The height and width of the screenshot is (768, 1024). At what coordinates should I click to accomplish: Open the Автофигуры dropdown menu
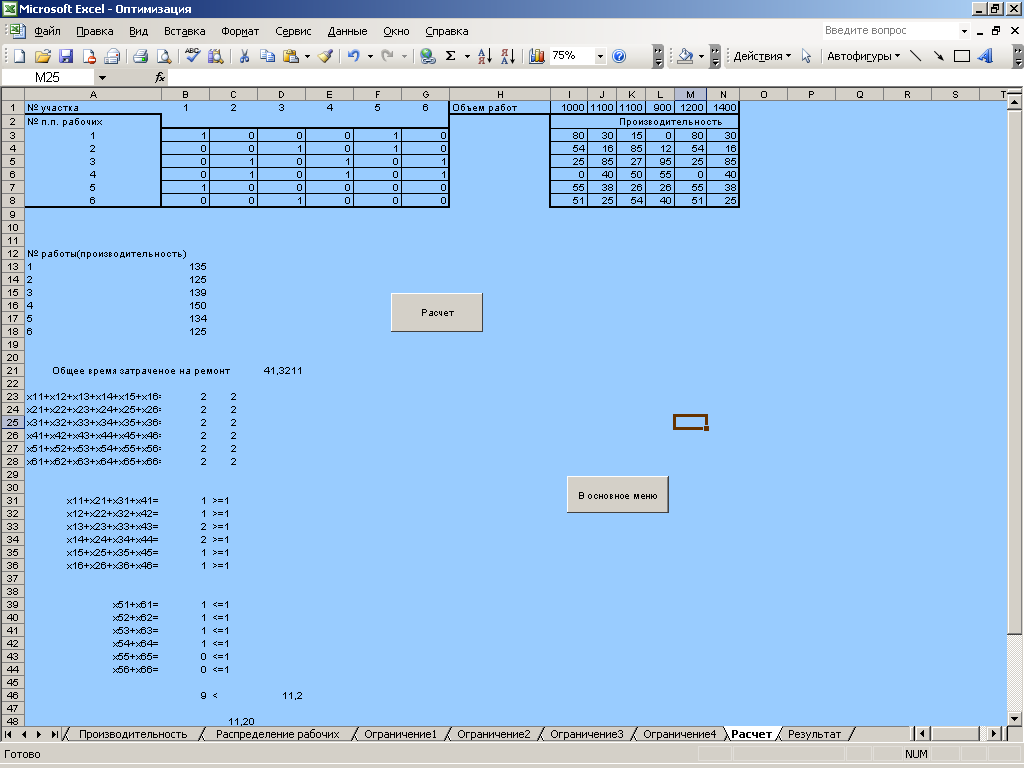tap(863, 56)
